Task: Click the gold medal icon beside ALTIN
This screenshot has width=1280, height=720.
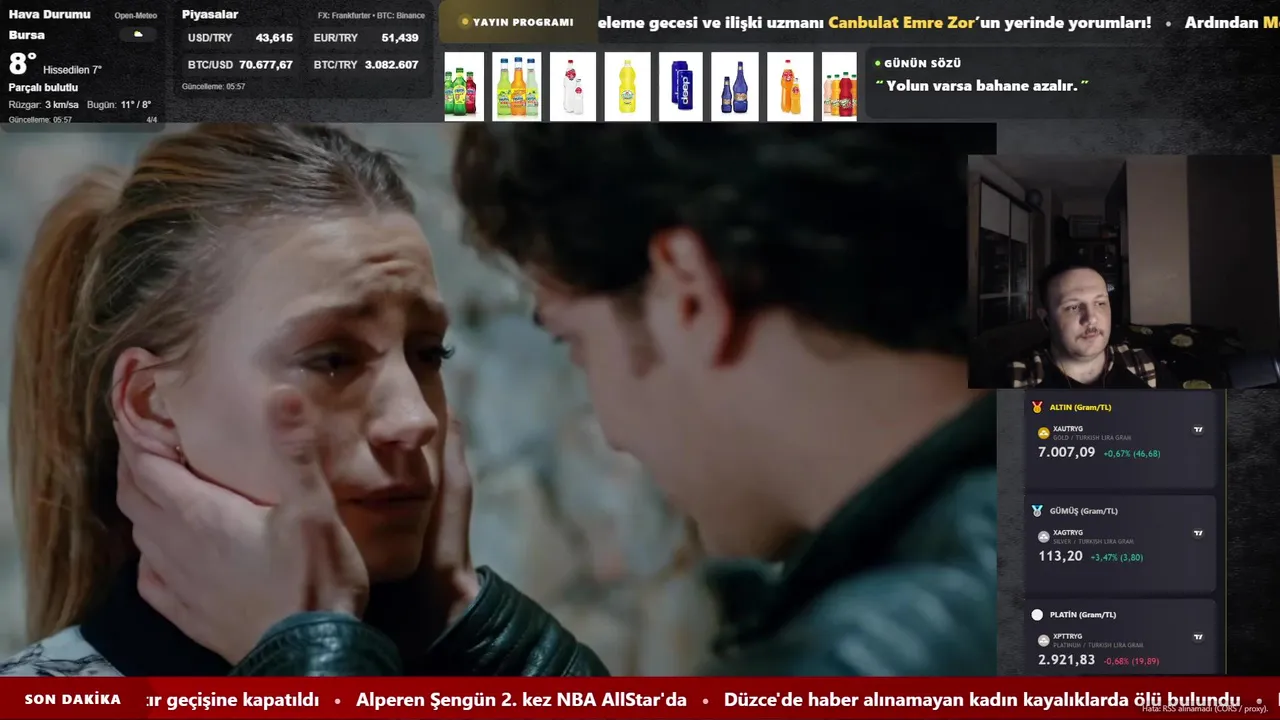Action: point(1037,407)
